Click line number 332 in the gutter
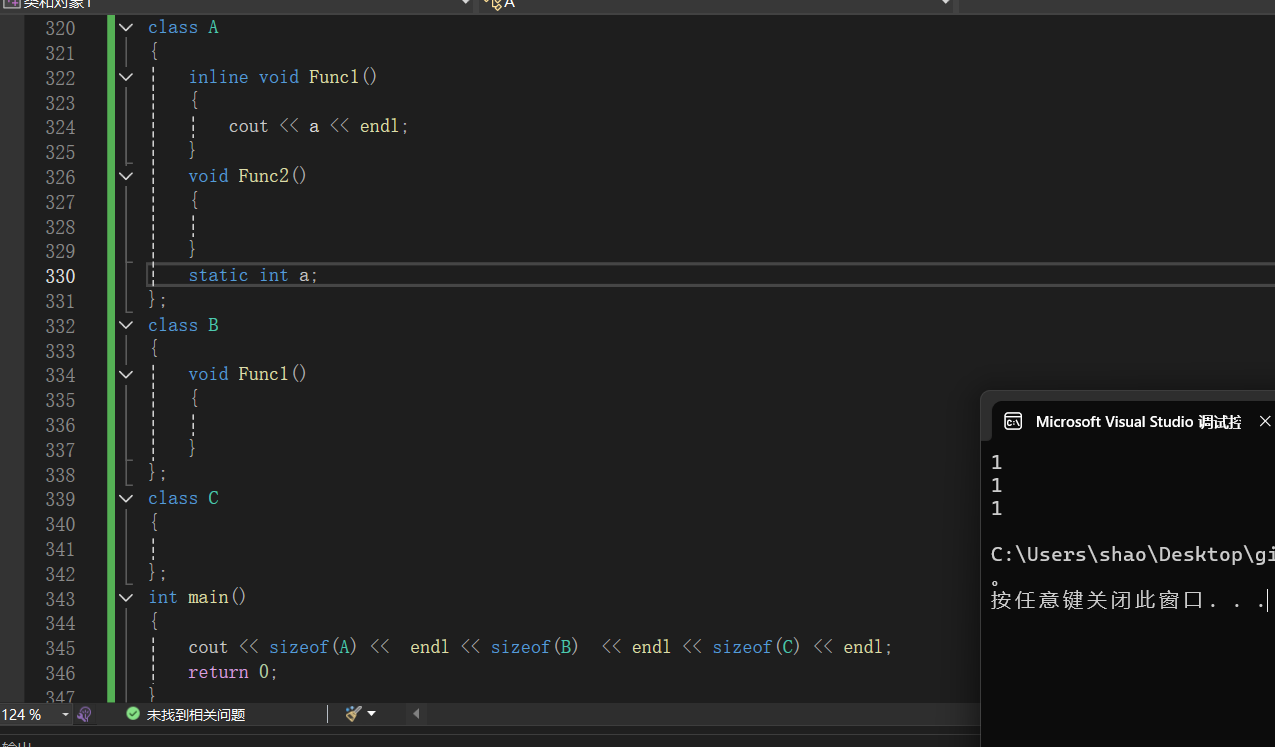 pos(60,326)
